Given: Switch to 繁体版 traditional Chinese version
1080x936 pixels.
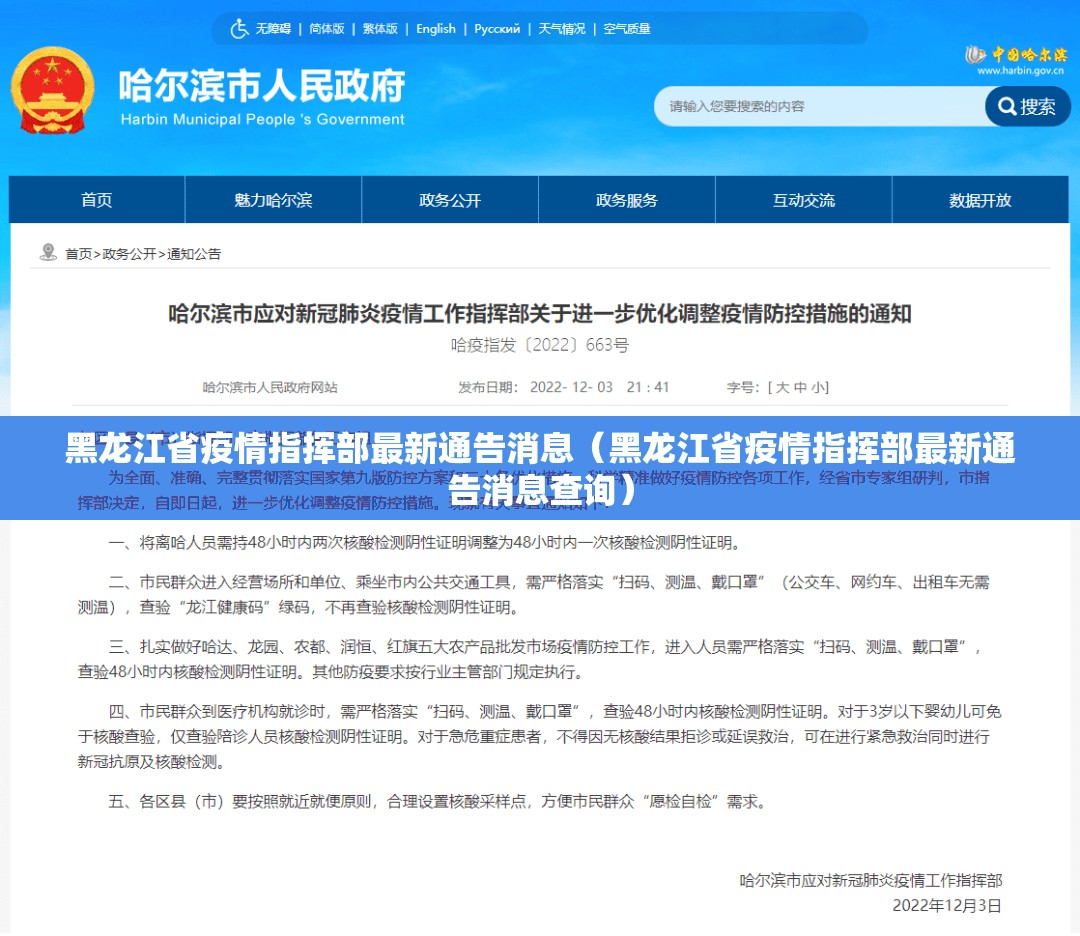Looking at the screenshot, I should click(x=380, y=29).
